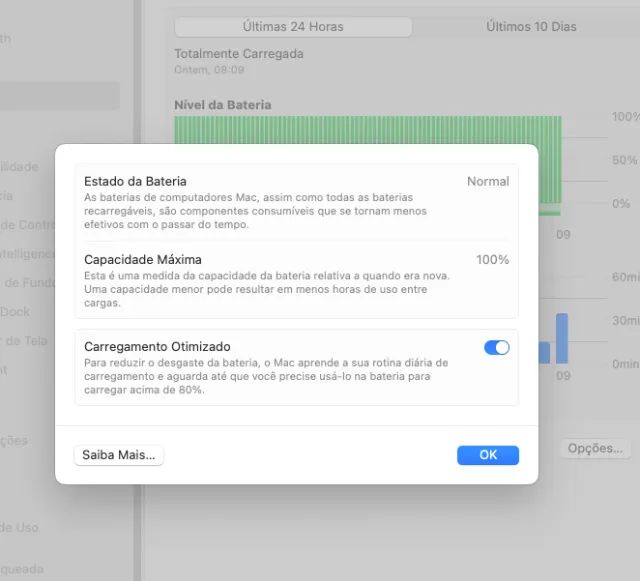
Task: Click the tall blue usage bar
Action: tap(562, 338)
